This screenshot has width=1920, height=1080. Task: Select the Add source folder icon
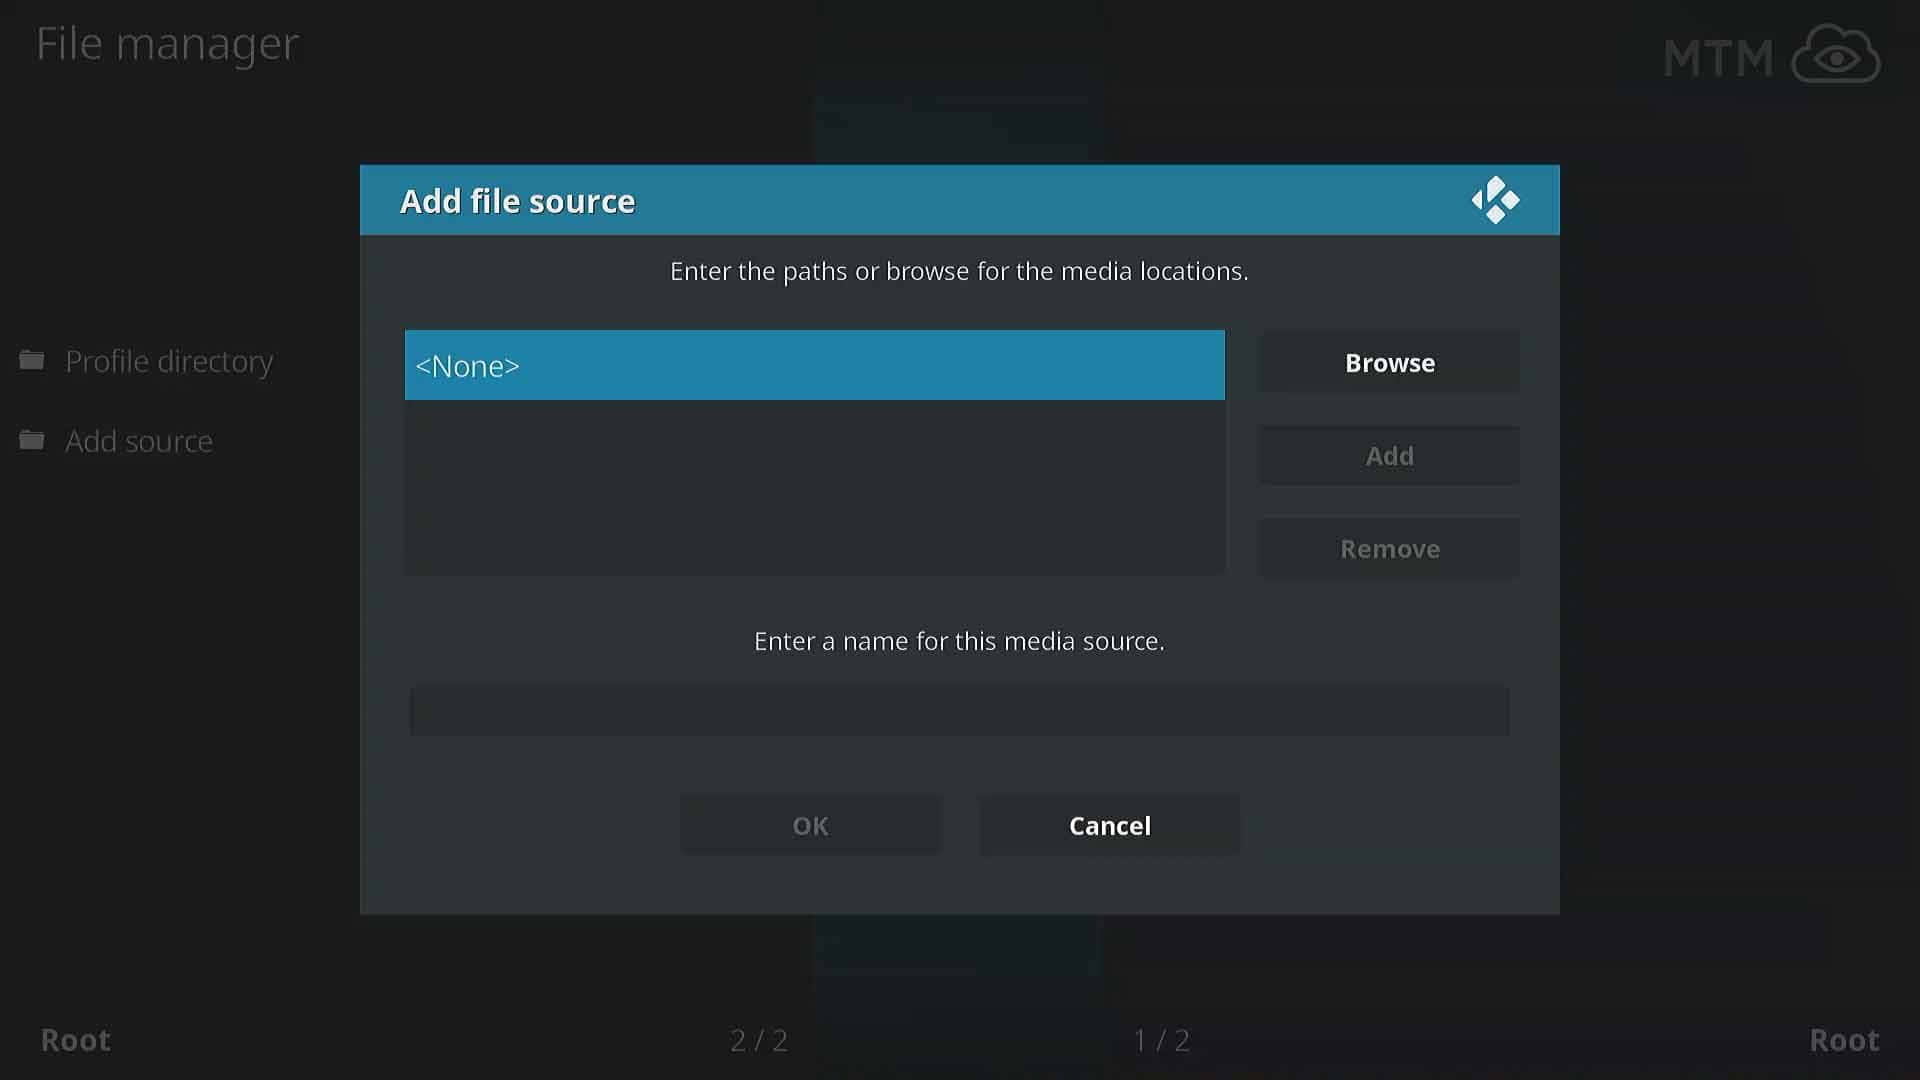click(x=32, y=438)
